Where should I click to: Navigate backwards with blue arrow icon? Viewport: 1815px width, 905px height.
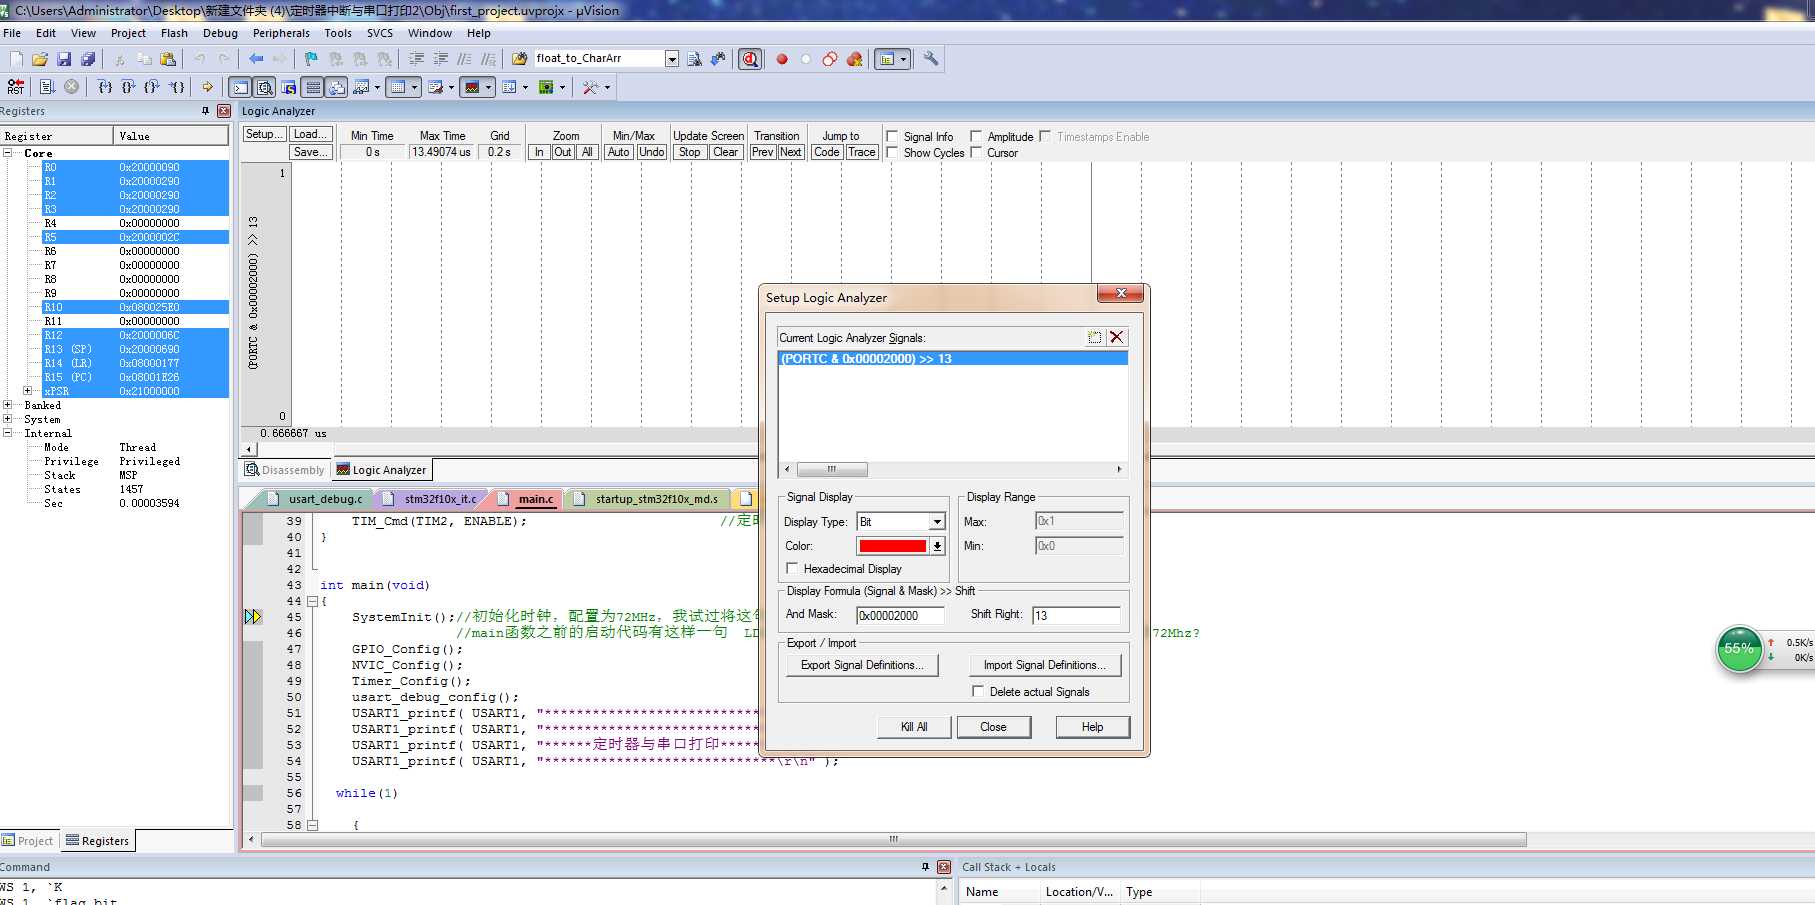256,59
